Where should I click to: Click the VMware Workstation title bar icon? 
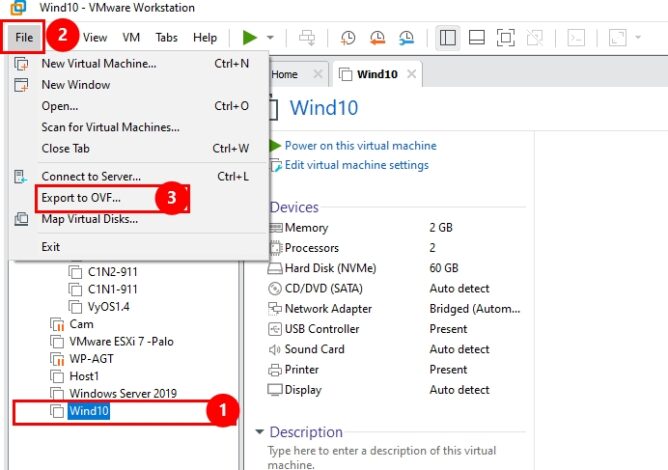(x=18, y=7)
